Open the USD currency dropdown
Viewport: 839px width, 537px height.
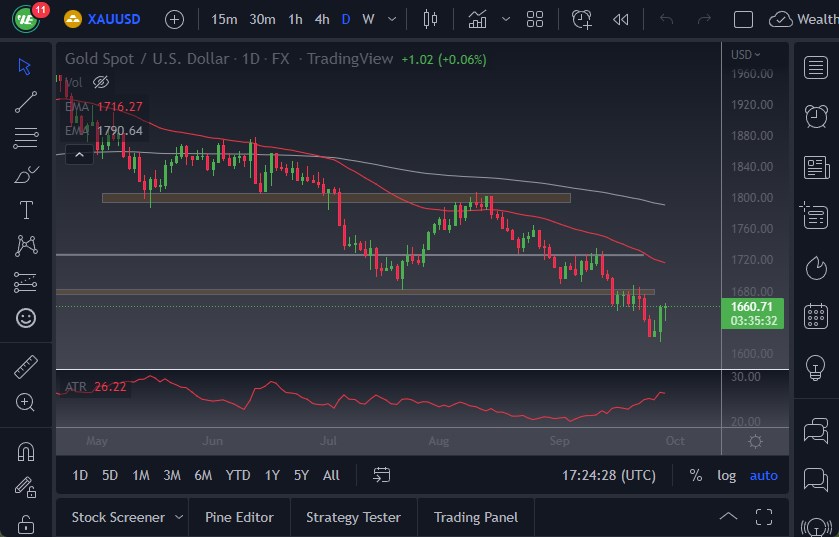pos(745,55)
